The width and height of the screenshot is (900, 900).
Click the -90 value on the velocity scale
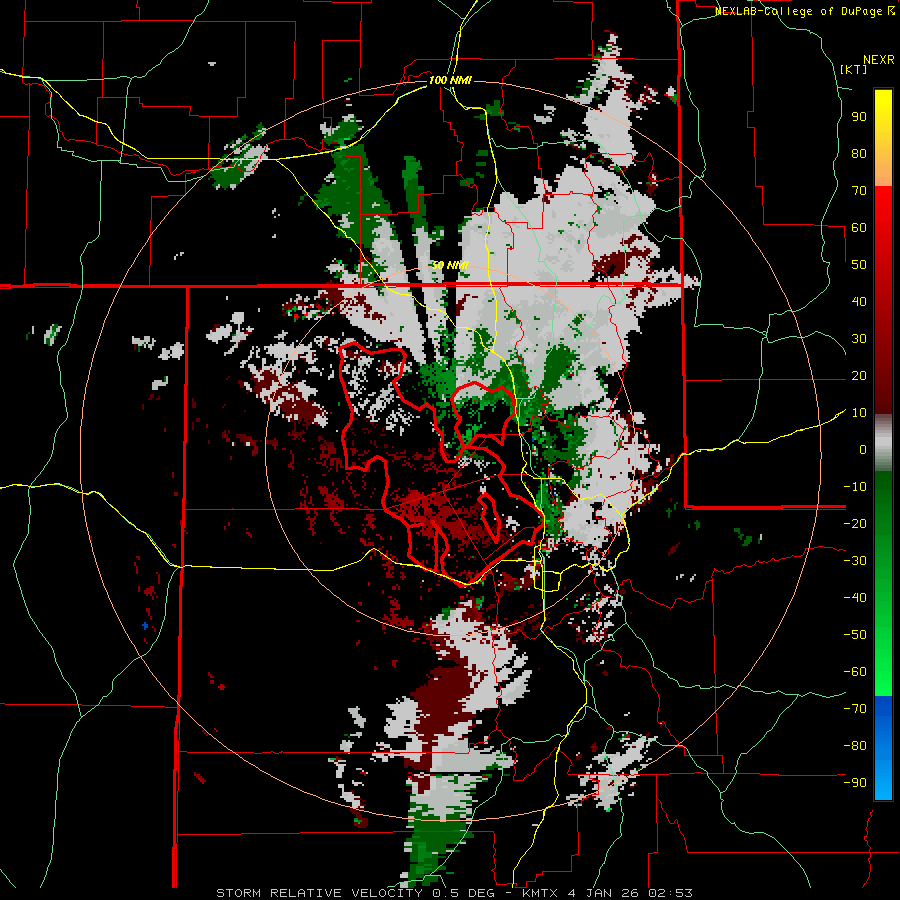click(855, 783)
